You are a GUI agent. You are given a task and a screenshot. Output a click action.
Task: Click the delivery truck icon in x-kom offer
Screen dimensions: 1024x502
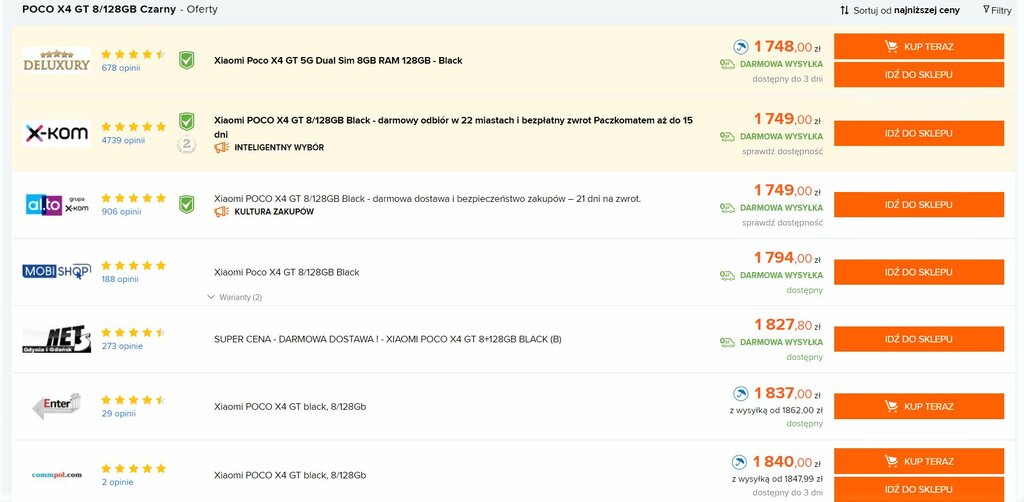[x=727, y=136]
